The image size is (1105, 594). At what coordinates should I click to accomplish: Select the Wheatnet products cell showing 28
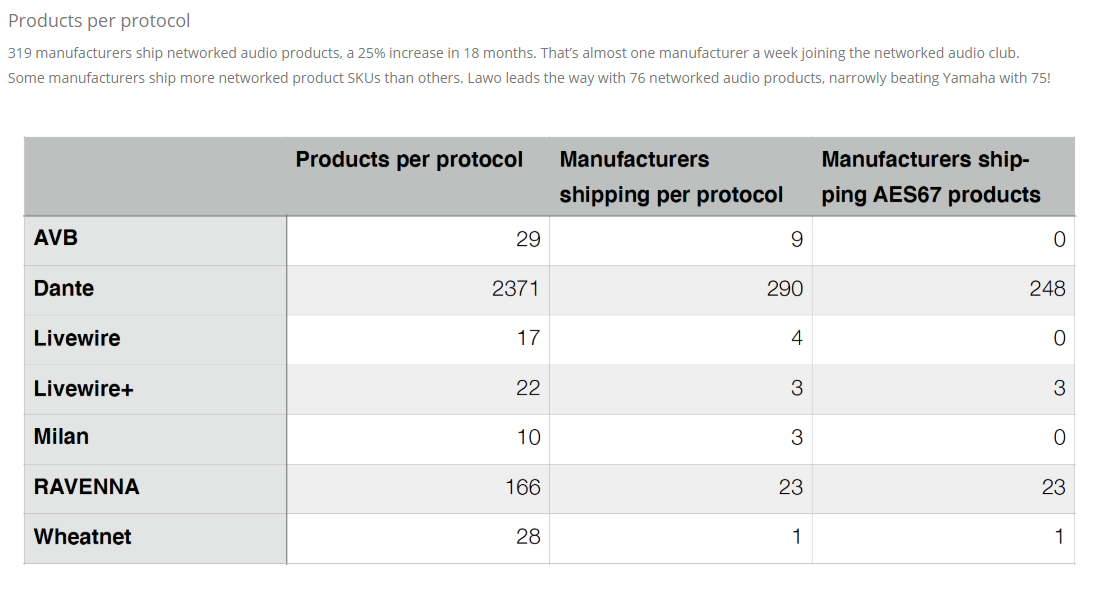pyautogui.click(x=418, y=538)
